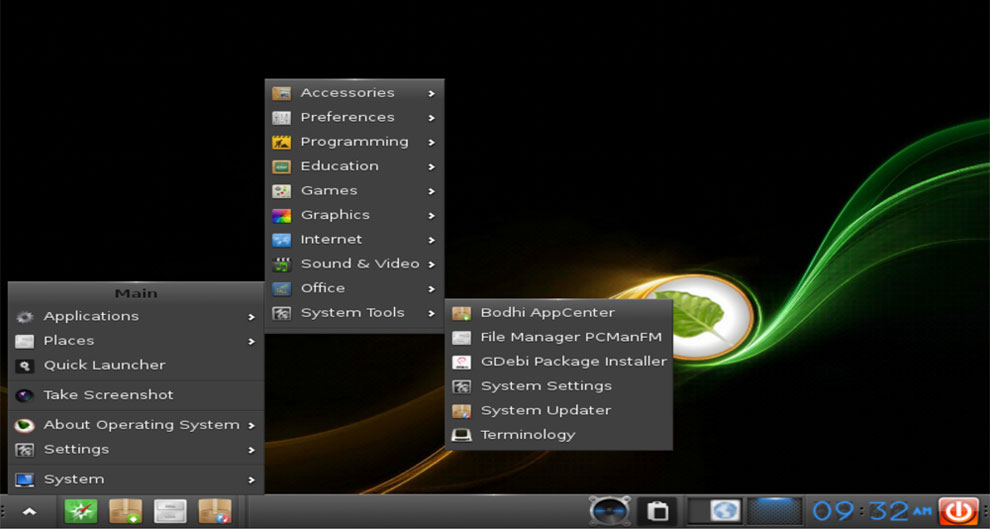Screen dimensions: 990x529
Task: Click the Preferences sliders icon
Action: [282, 118]
